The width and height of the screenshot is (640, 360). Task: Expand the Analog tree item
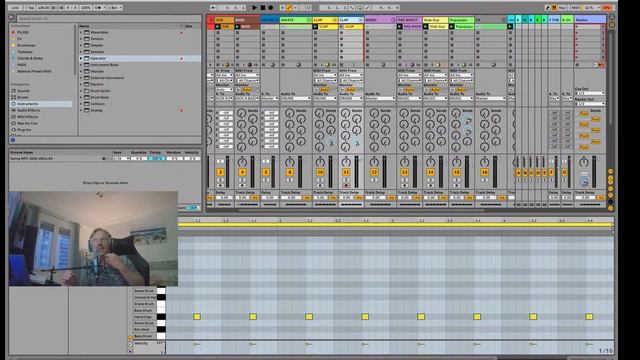[81, 110]
